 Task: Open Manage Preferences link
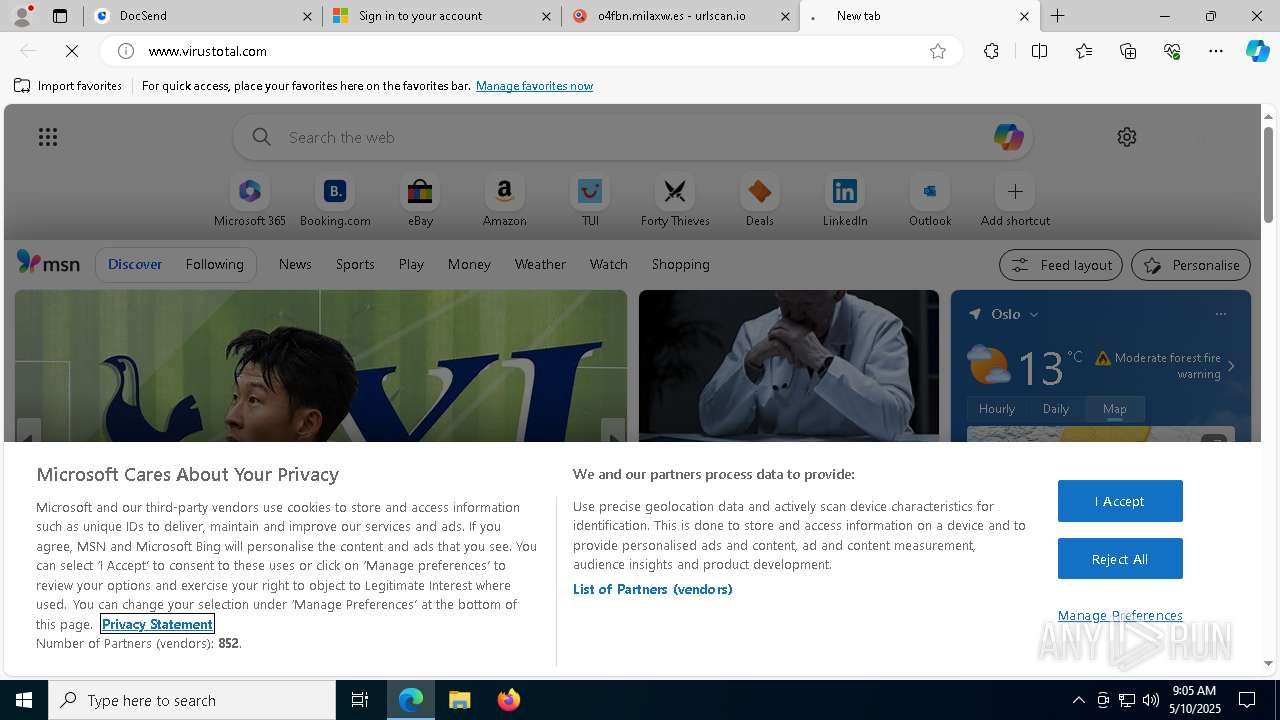click(1120, 615)
